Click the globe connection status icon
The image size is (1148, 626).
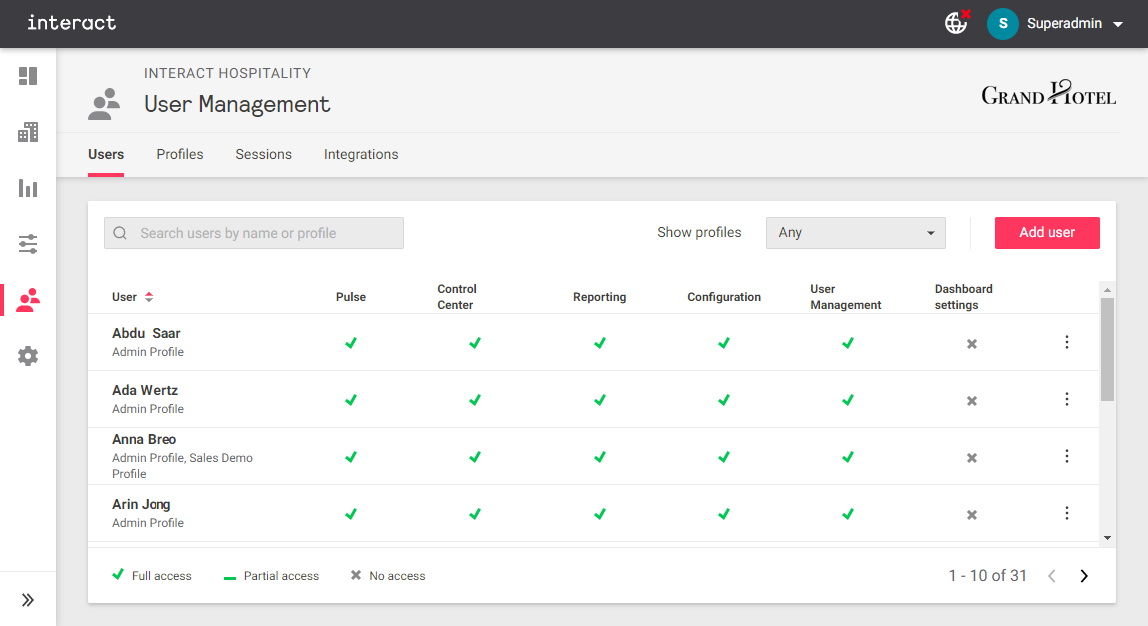pyautogui.click(x=957, y=22)
